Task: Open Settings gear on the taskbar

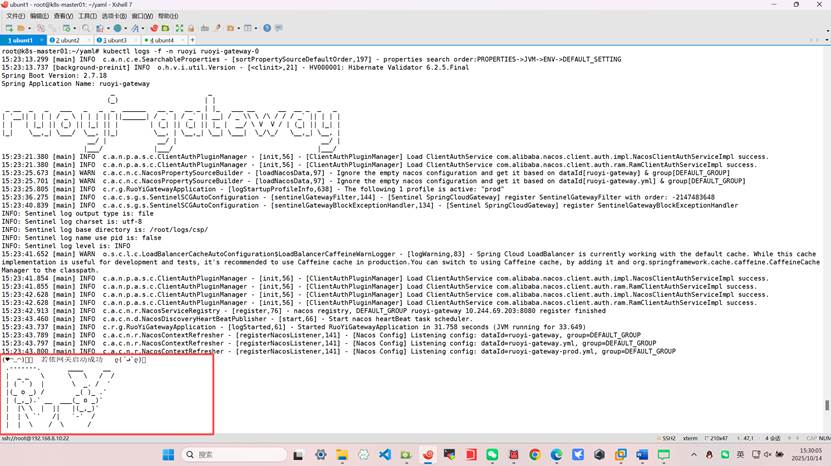Action: point(321,454)
